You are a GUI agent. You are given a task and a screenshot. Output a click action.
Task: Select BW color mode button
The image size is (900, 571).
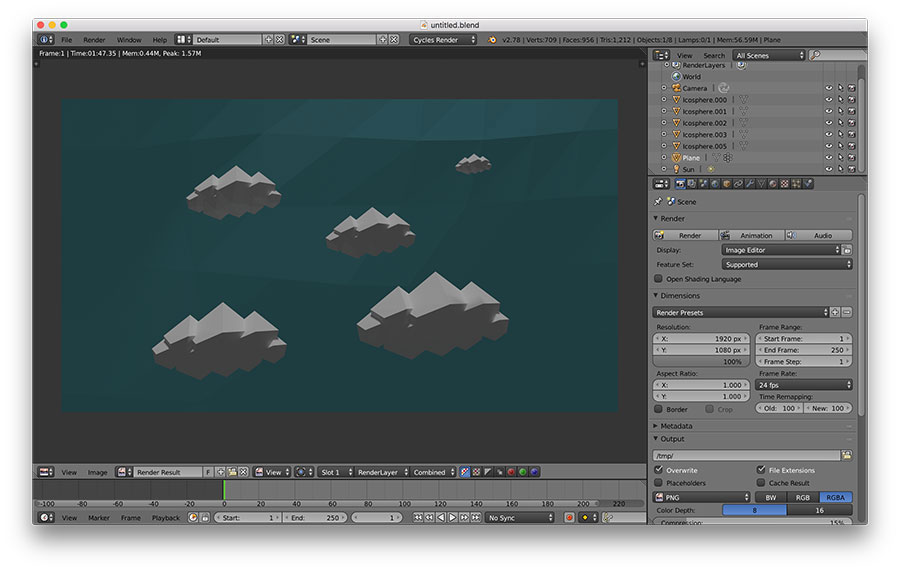[x=771, y=497]
